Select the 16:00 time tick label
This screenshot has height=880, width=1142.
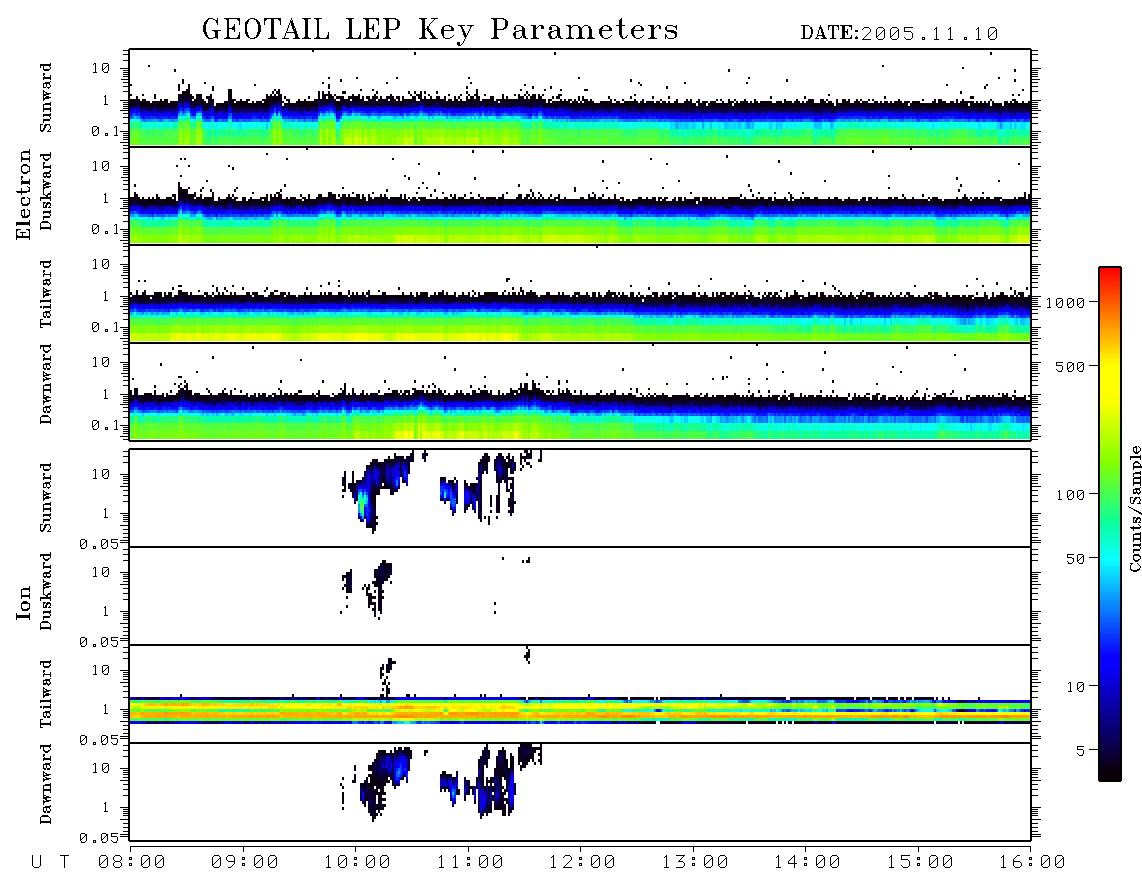[x=1032, y=863]
